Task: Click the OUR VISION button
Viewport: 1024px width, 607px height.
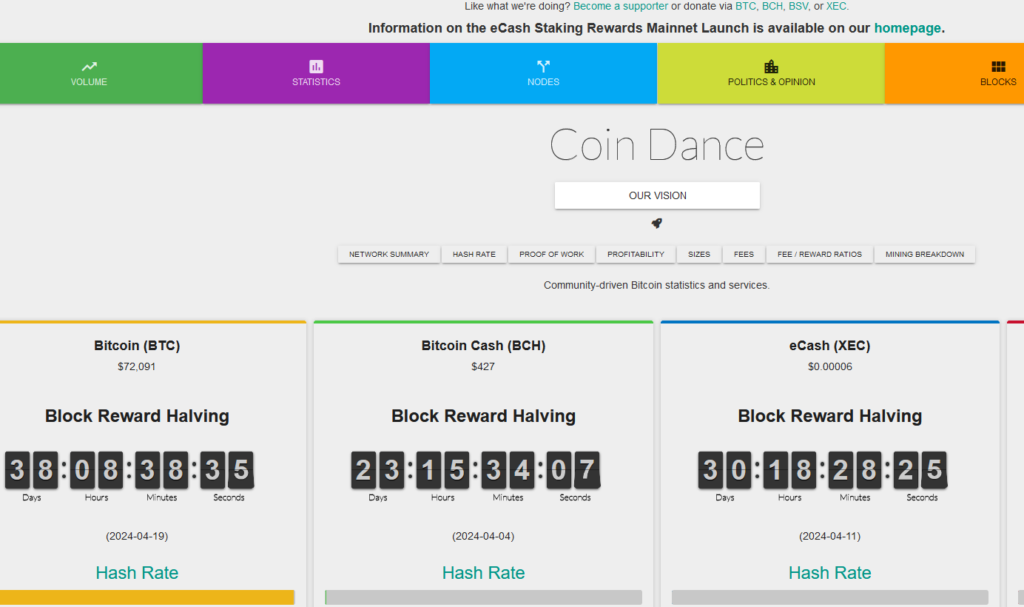Action: click(x=657, y=195)
